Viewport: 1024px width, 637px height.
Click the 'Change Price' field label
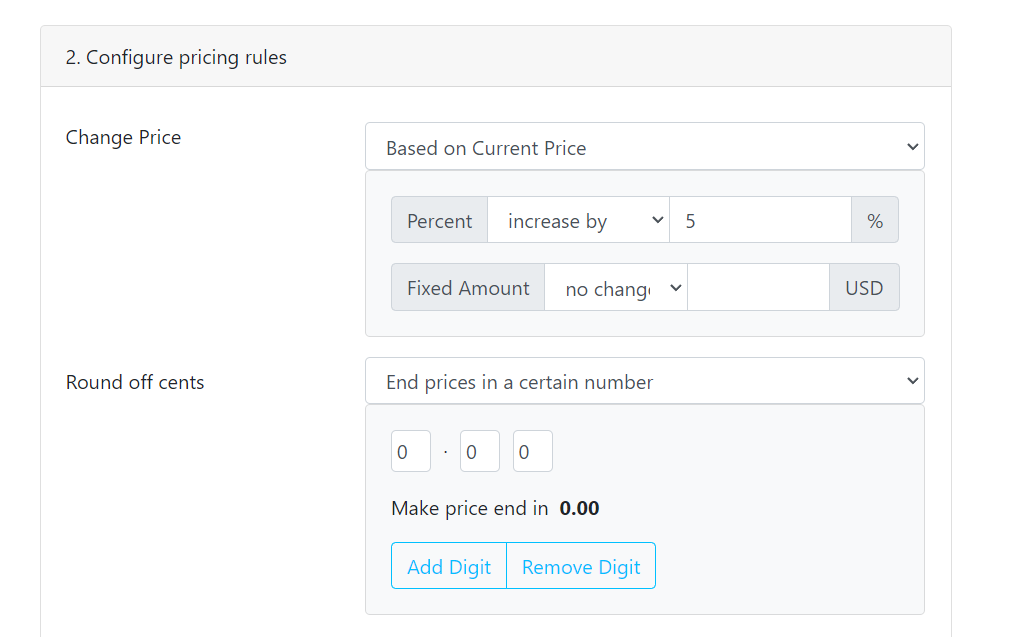click(x=123, y=137)
